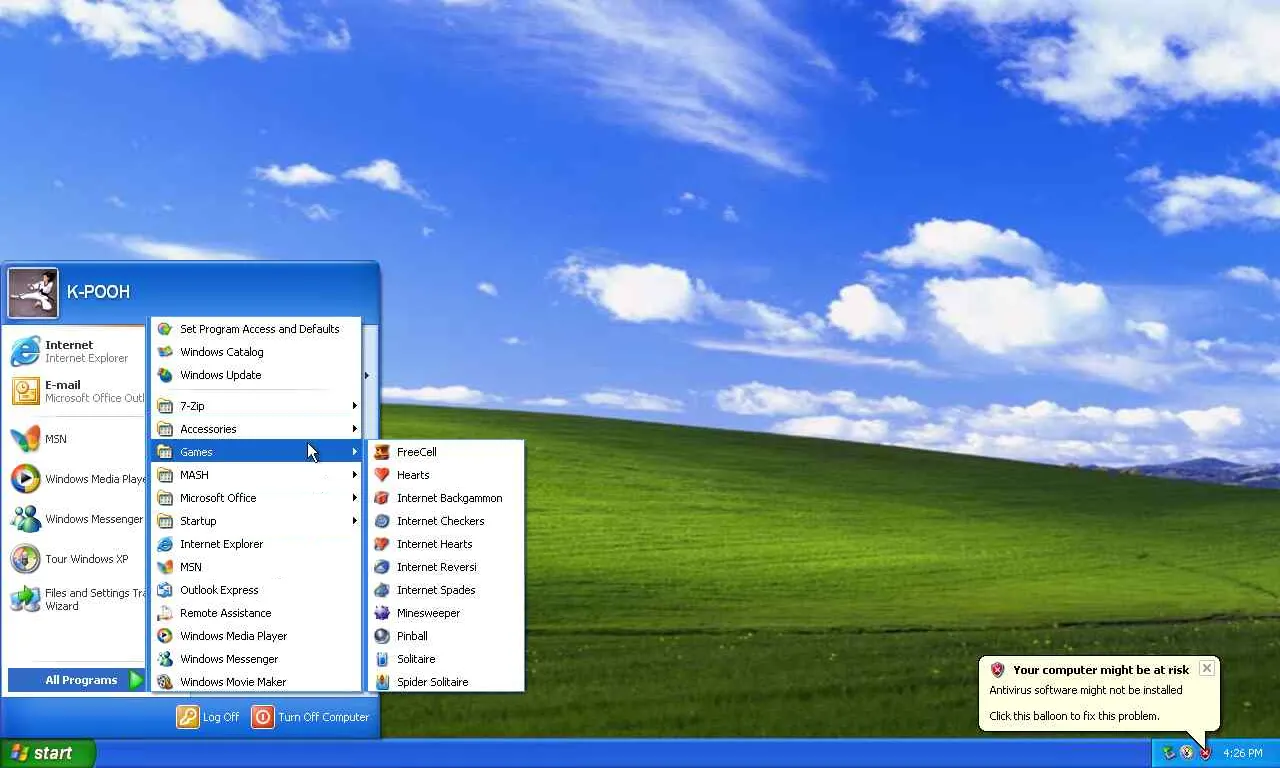Click the Outlook Express icon

[x=164, y=590]
